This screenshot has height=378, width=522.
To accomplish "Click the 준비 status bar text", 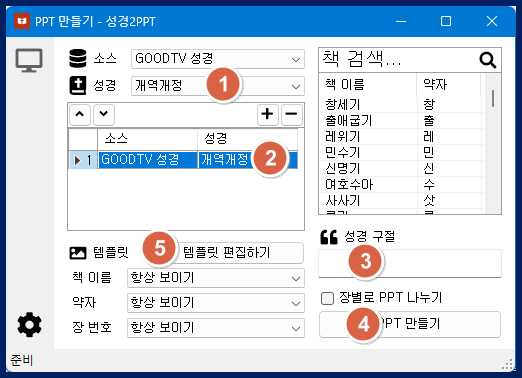I will pos(22,360).
